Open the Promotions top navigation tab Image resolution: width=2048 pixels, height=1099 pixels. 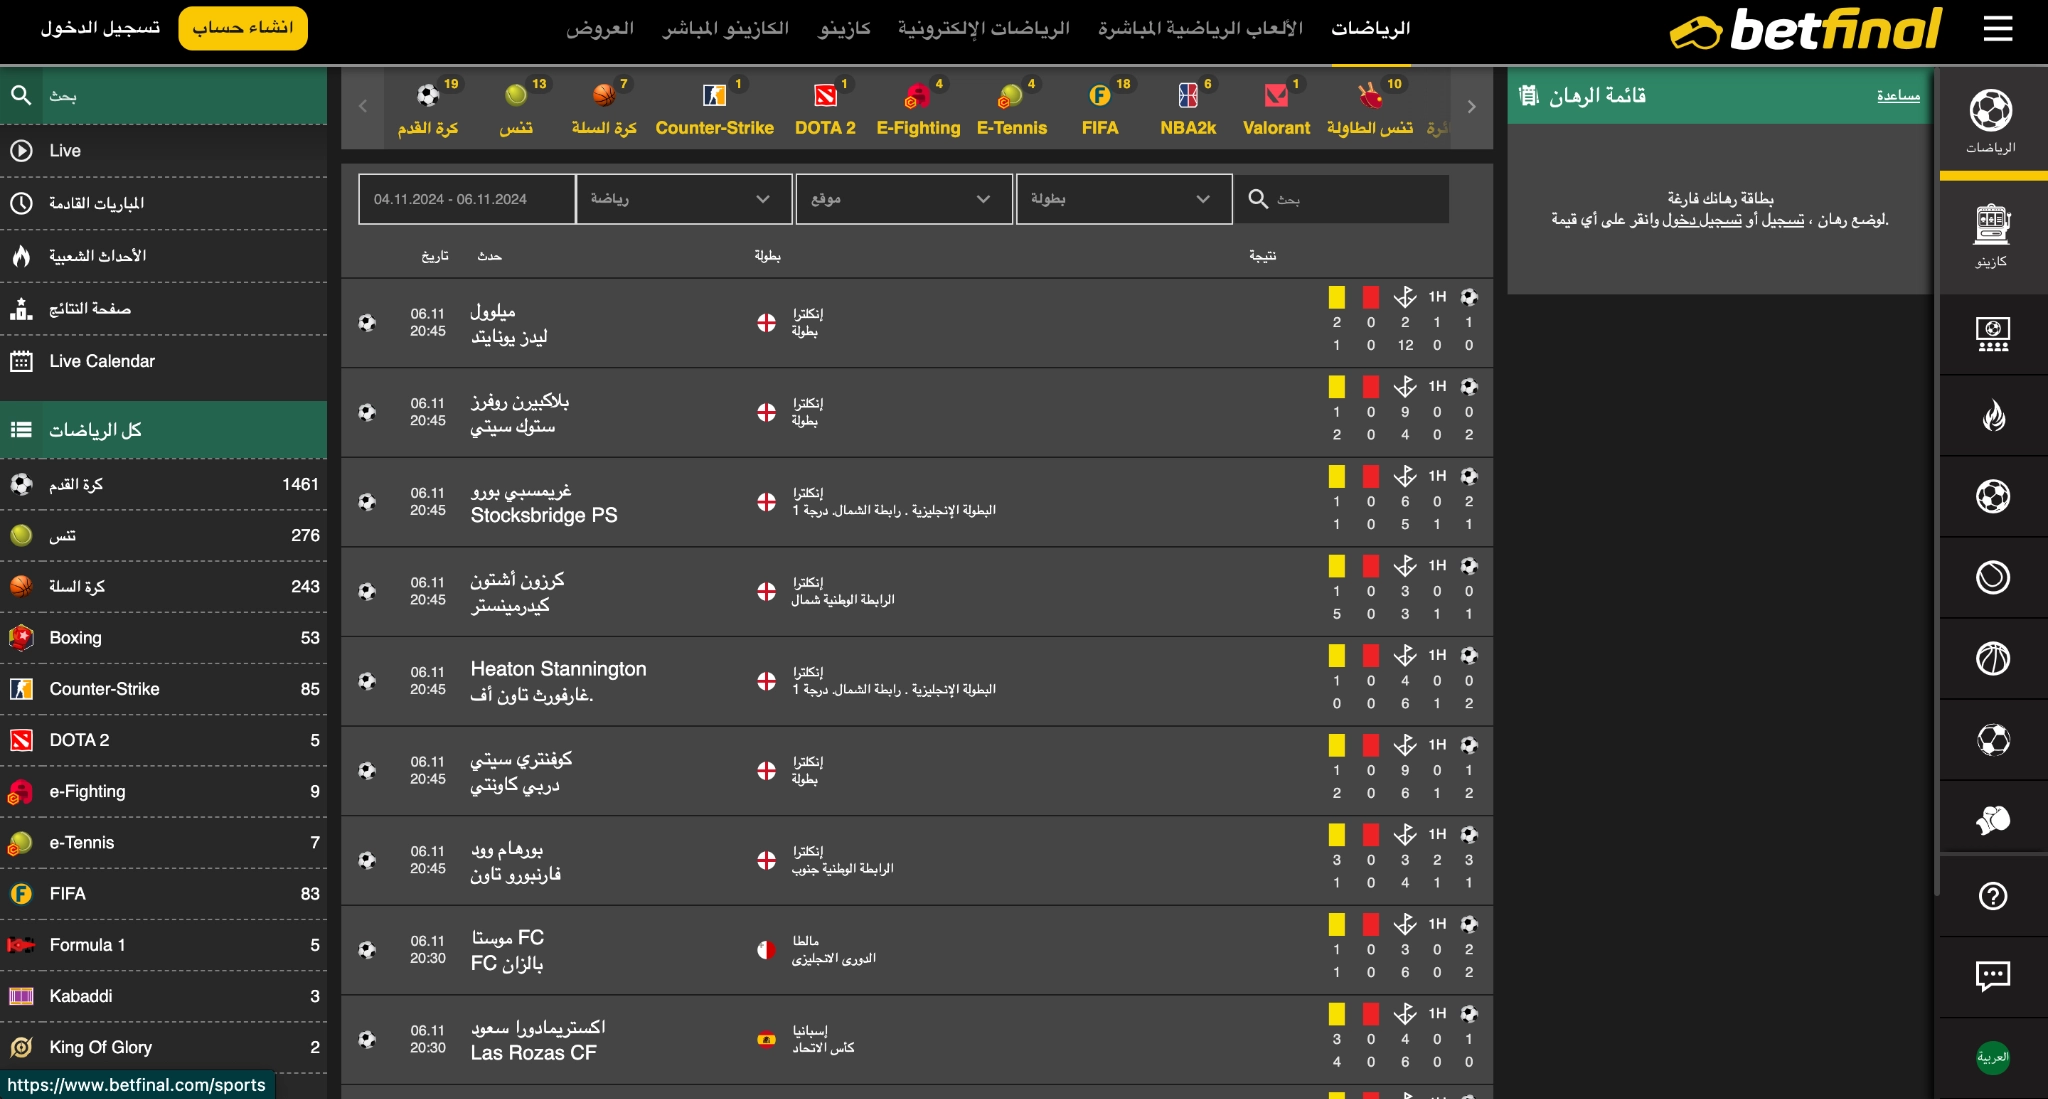click(x=600, y=28)
